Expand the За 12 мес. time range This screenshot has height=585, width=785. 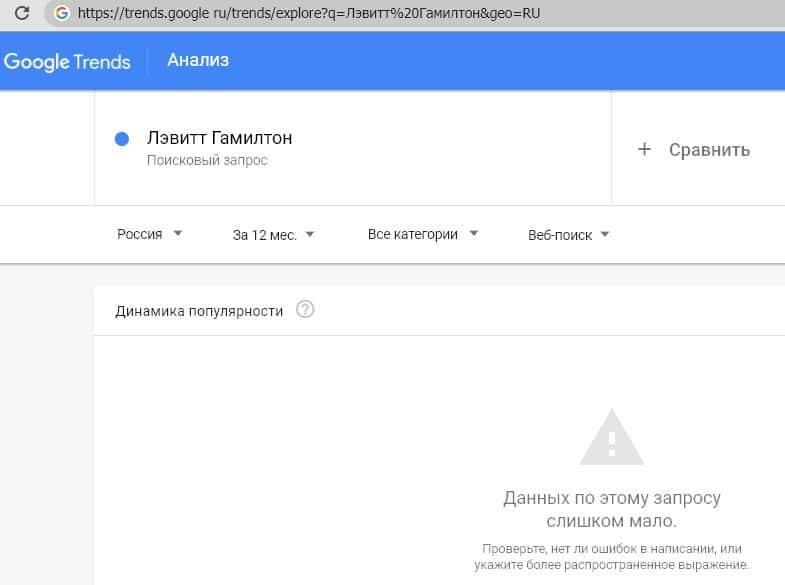tap(273, 235)
